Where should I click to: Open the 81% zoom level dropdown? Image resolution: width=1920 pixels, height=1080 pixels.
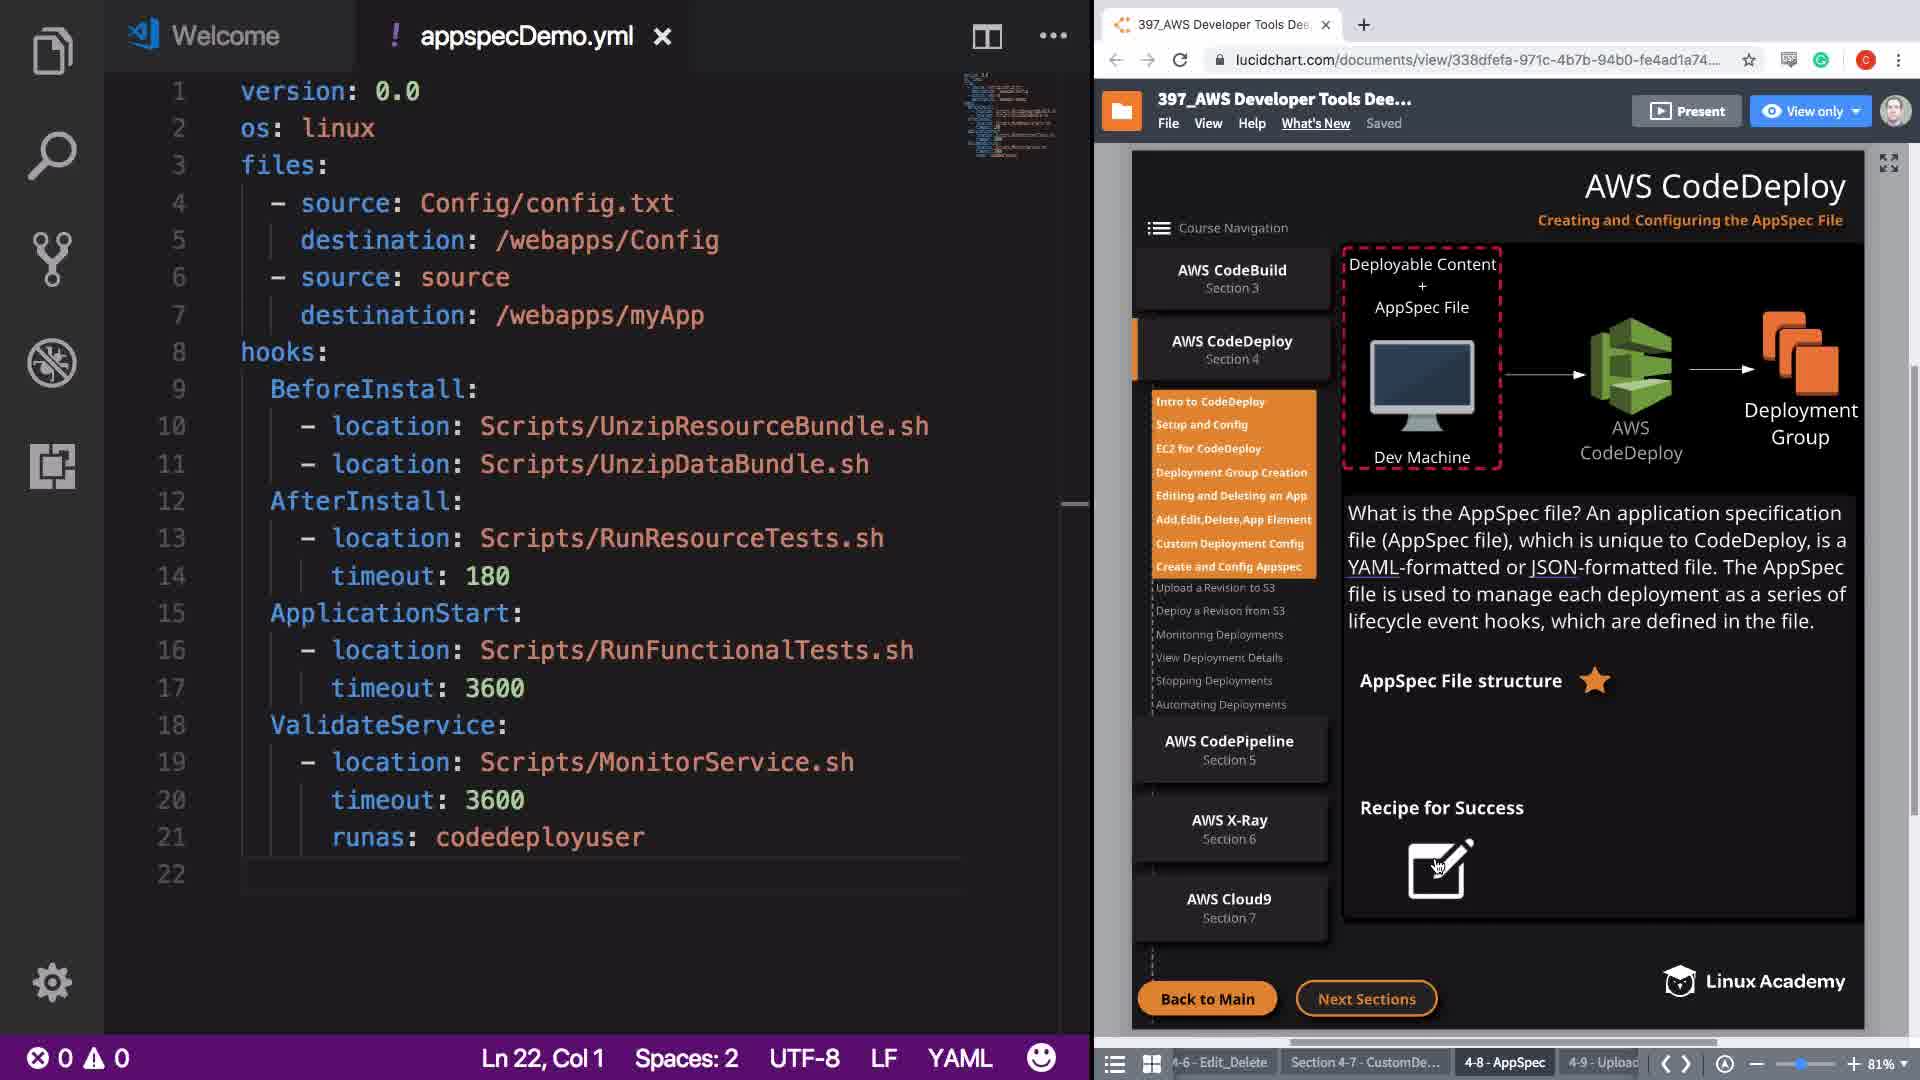[1887, 1064]
